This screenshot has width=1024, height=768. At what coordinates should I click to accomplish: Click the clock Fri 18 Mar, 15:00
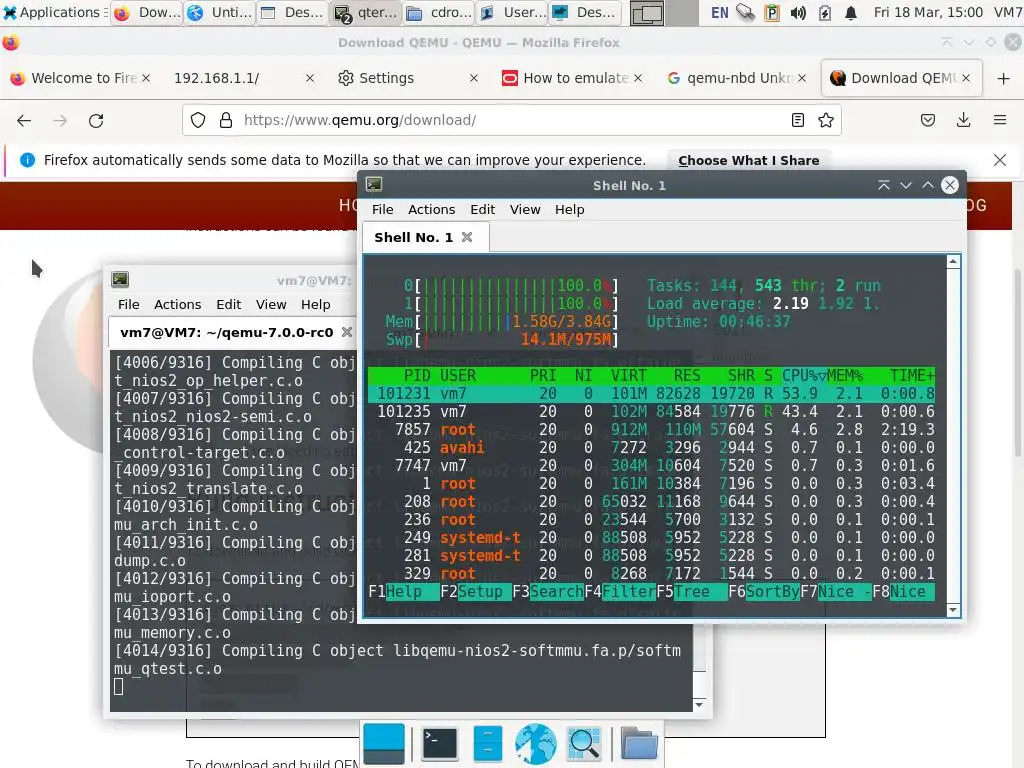[x=927, y=12]
